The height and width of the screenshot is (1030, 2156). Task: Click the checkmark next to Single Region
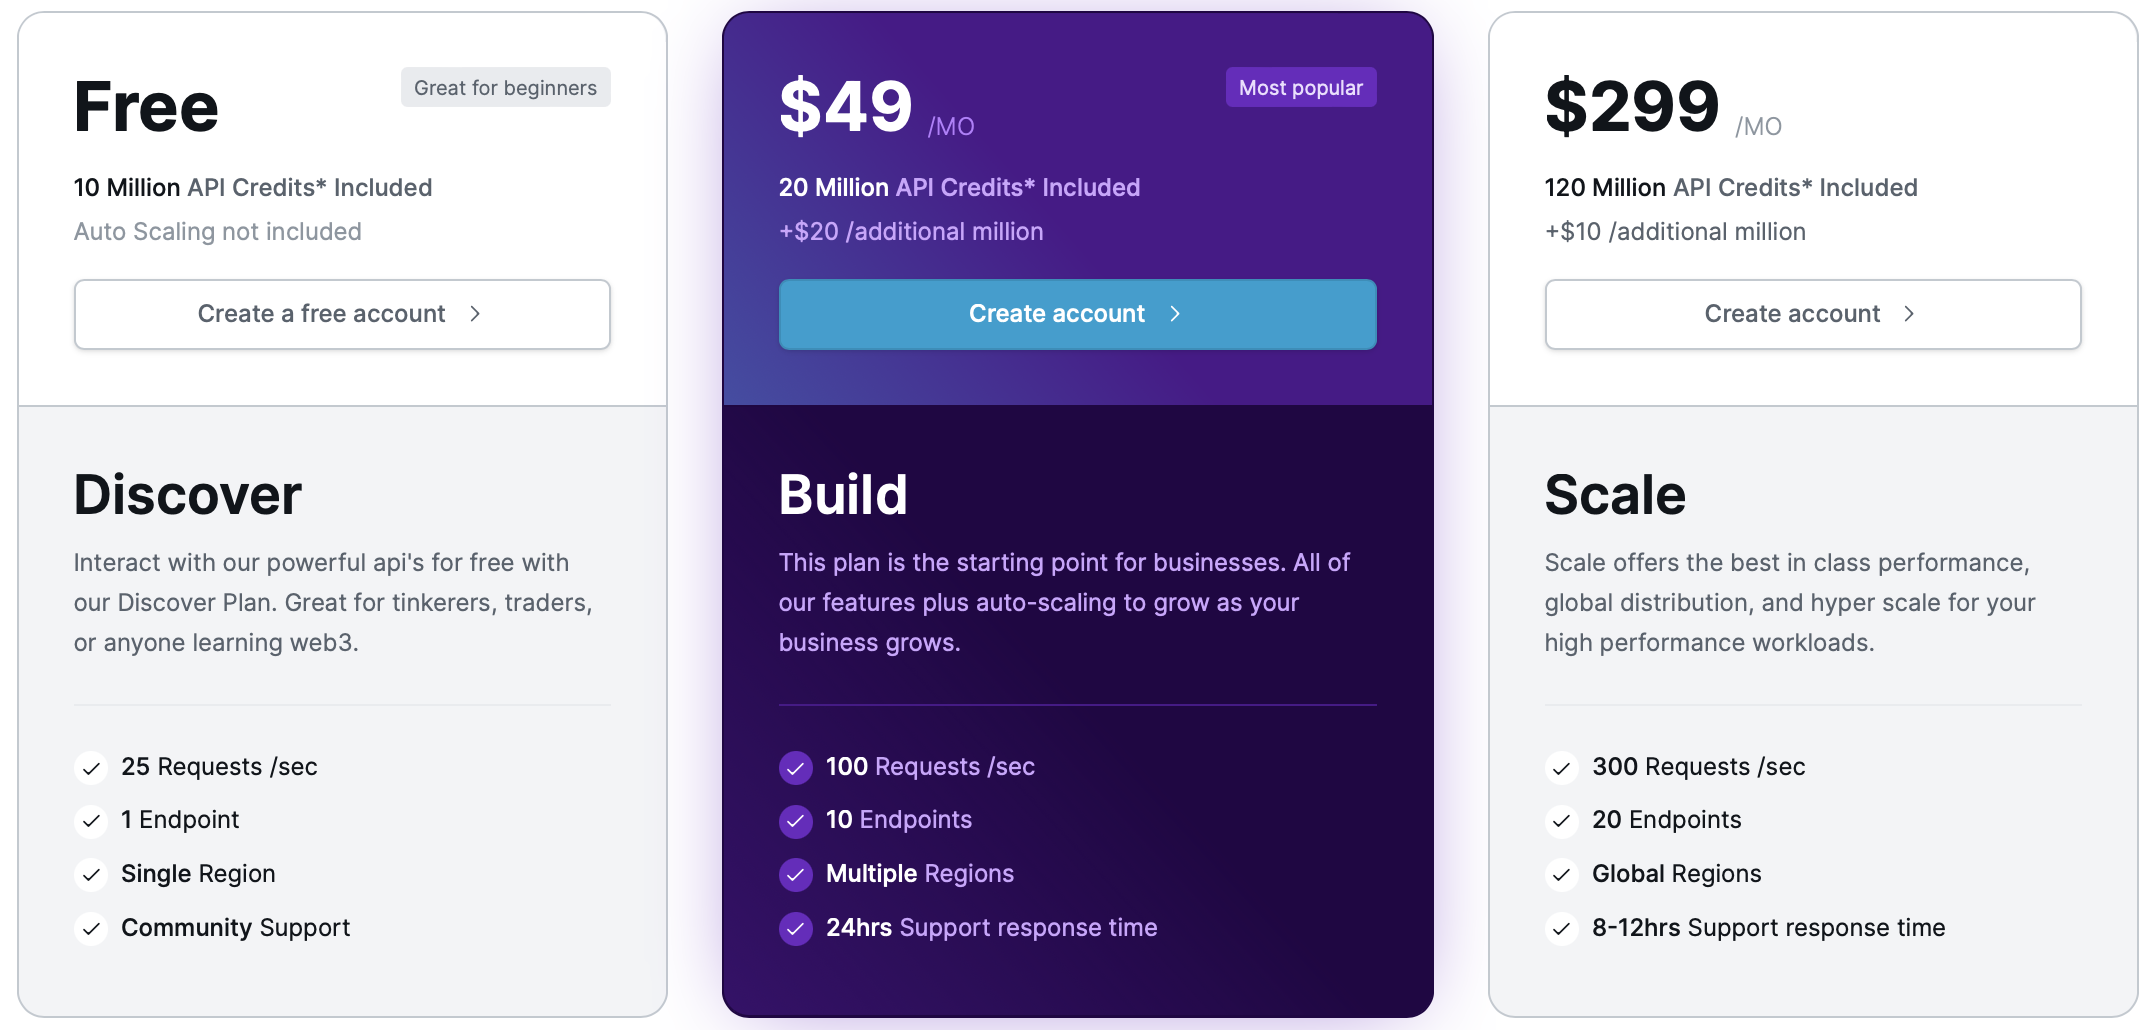click(91, 875)
